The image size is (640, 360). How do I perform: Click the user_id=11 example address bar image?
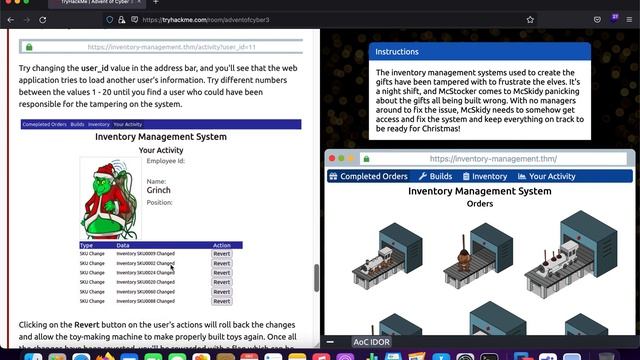(x=161, y=47)
